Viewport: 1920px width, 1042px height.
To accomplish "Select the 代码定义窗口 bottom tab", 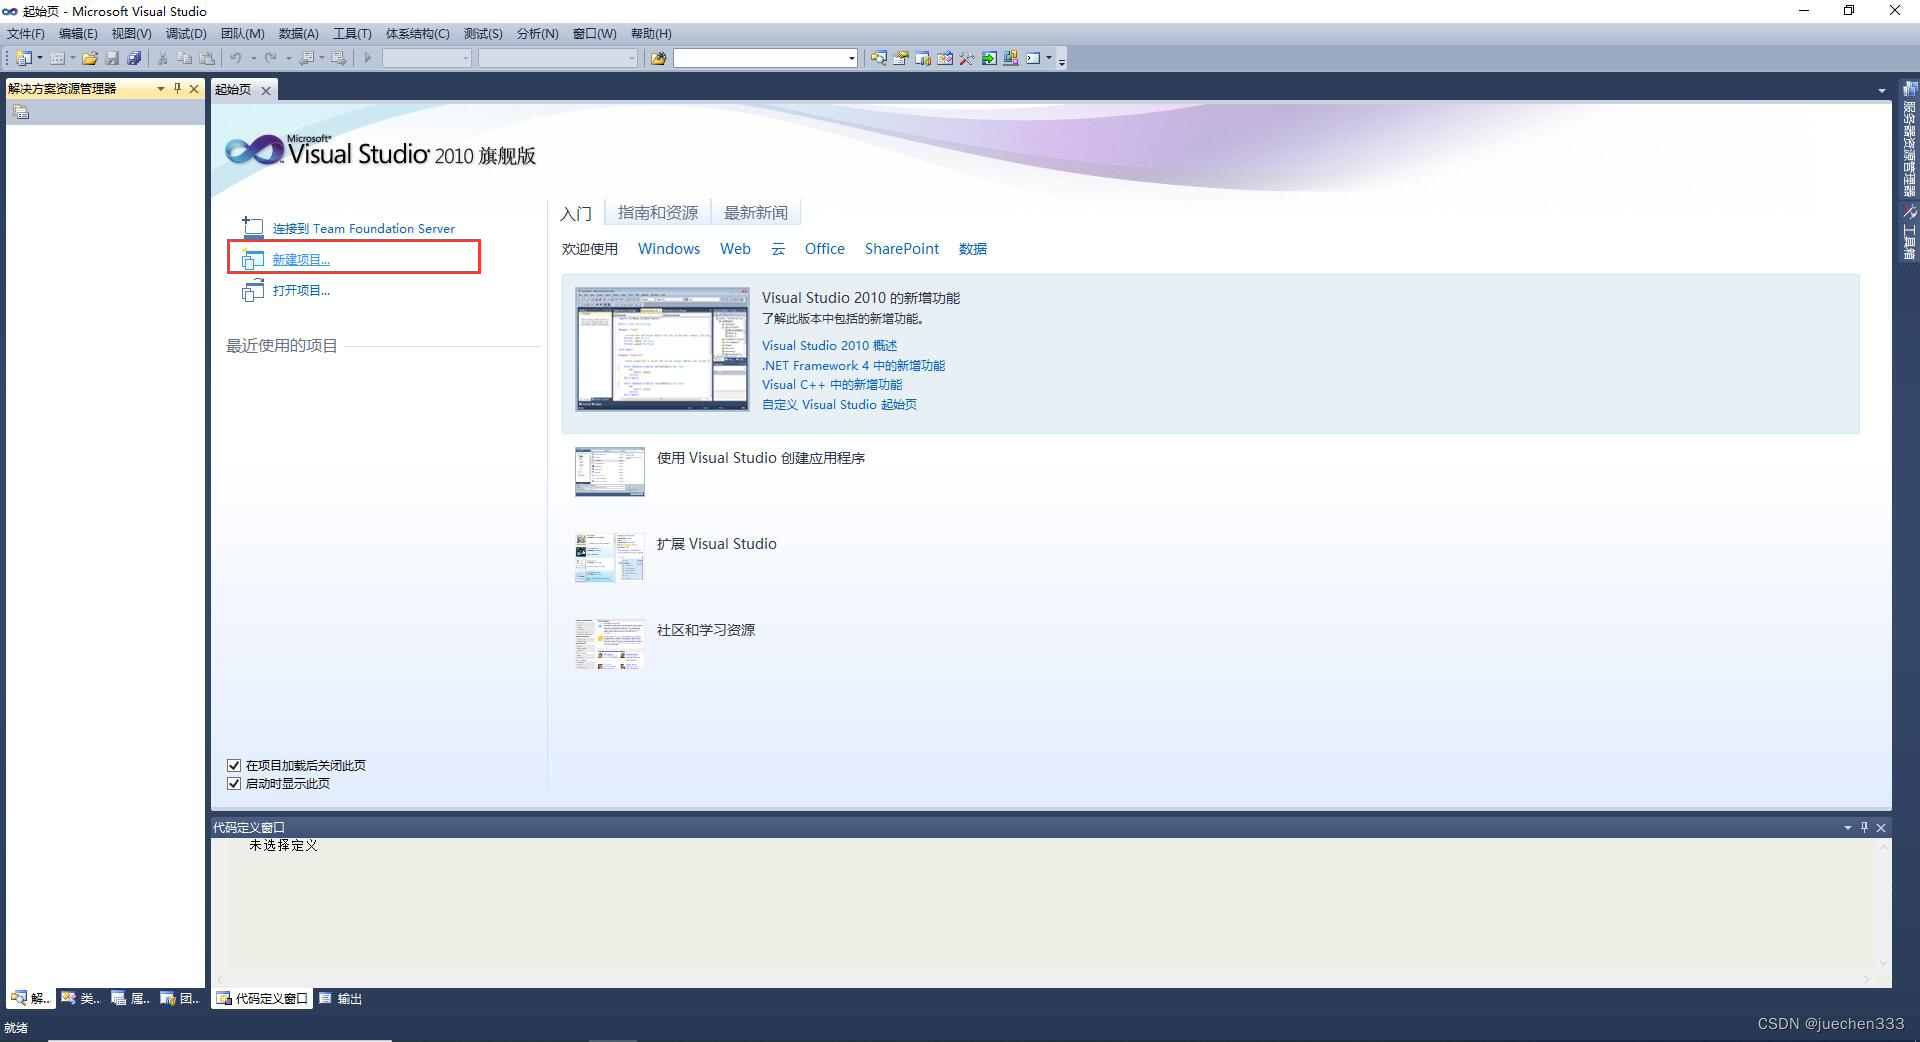I will pyautogui.click(x=263, y=998).
